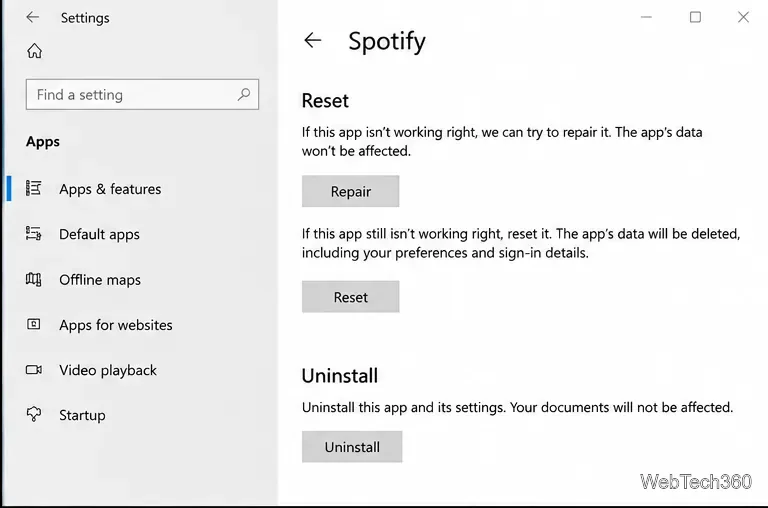Click the Video playback camera icon
The height and width of the screenshot is (508, 768).
coord(34,369)
